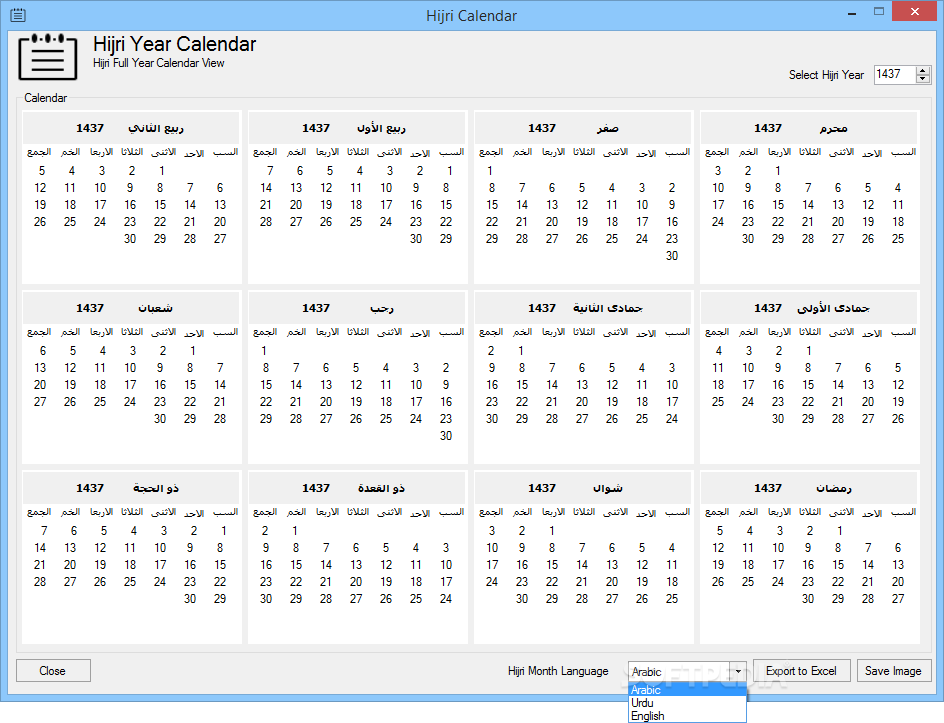Viewport: 944px width, 723px height.
Task: Click the Muharram 1437 month header
Action: [x=809, y=128]
